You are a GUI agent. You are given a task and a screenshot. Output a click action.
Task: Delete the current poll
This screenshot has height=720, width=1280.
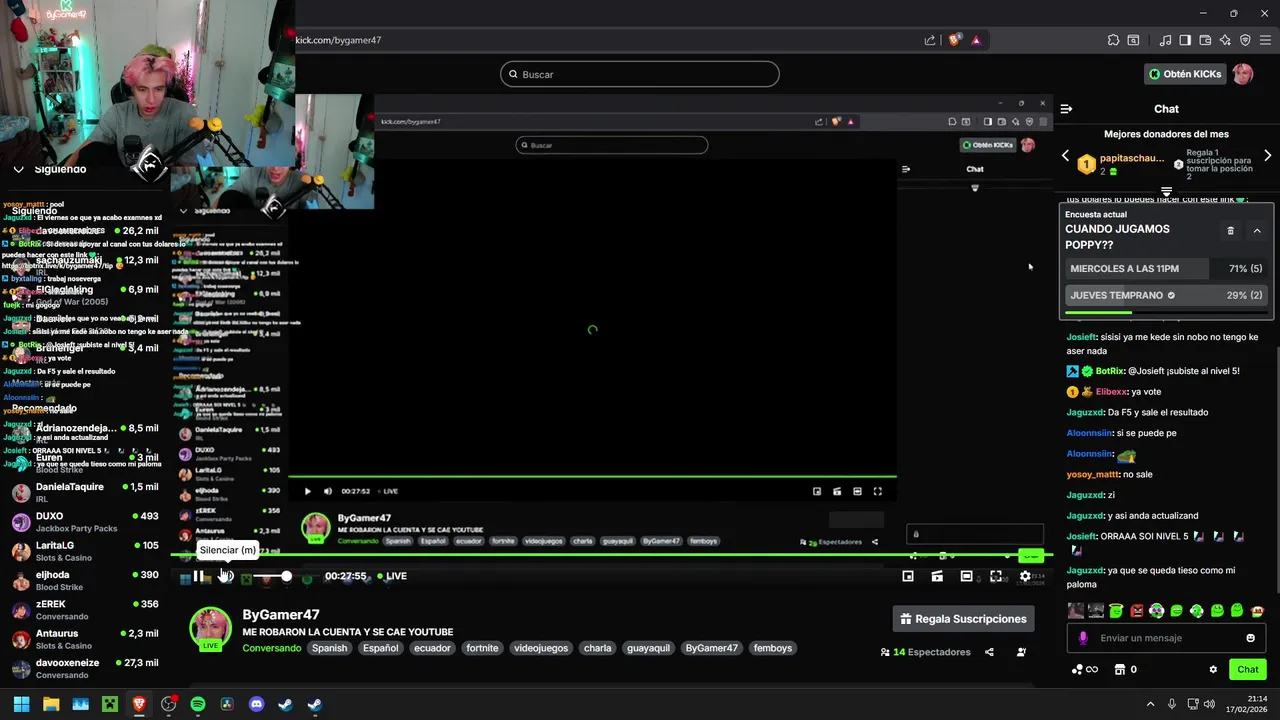[1230, 231]
